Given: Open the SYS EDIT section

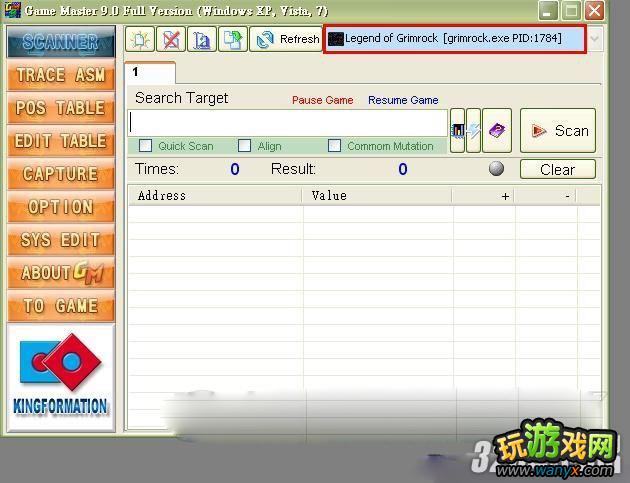Looking at the screenshot, I should 61,240.
